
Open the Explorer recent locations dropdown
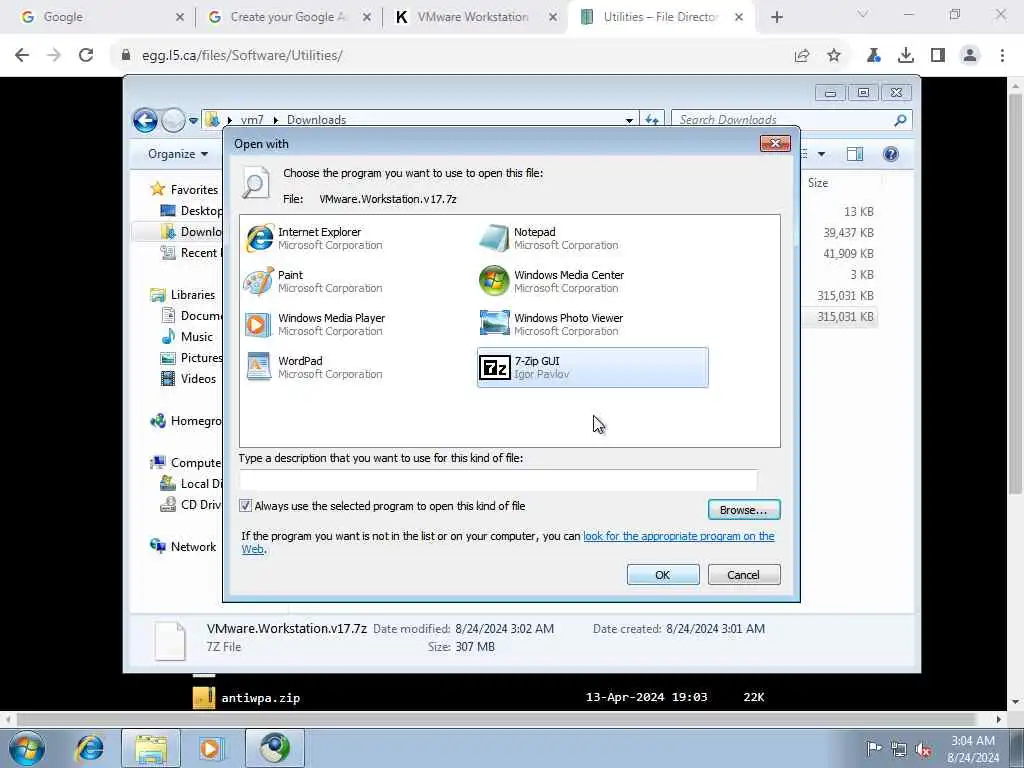point(193,121)
